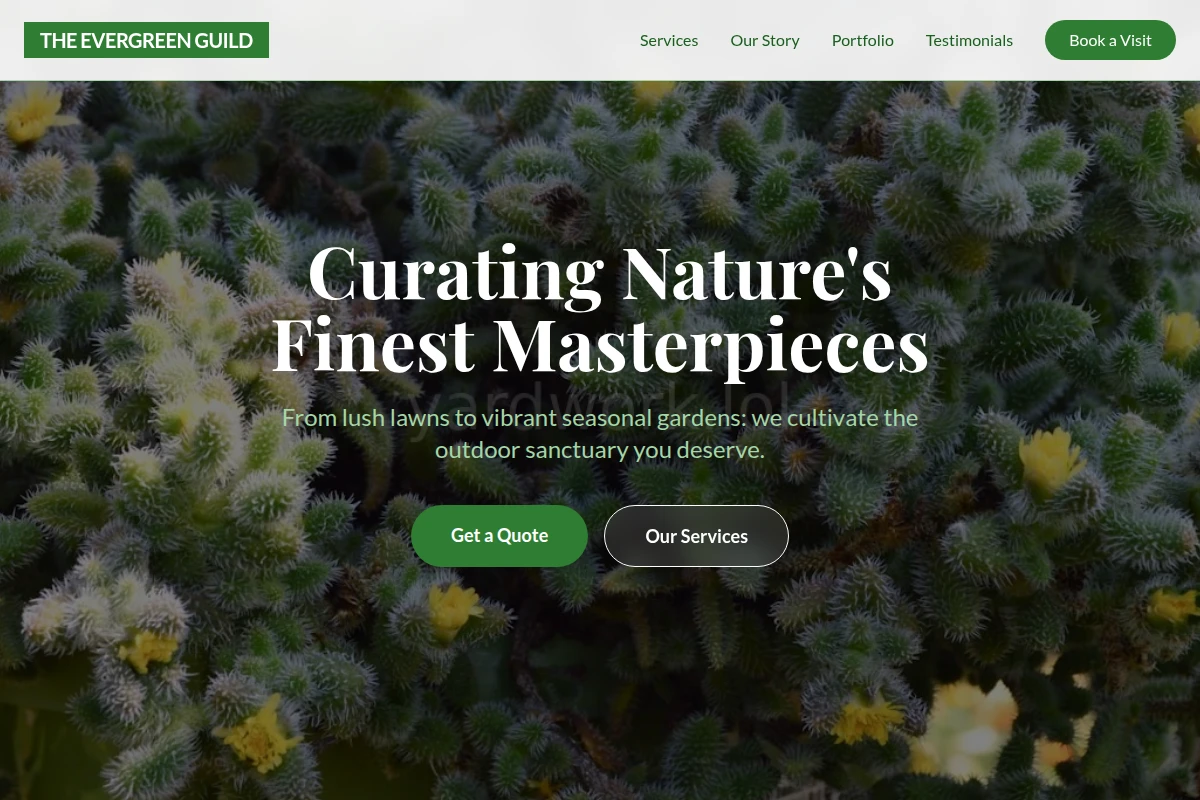
Task: Click the Book a Visit button
Action: point(1110,40)
